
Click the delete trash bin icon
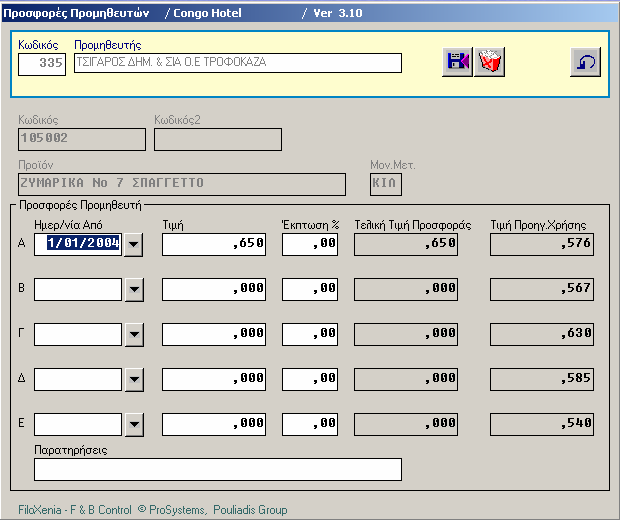click(x=490, y=62)
